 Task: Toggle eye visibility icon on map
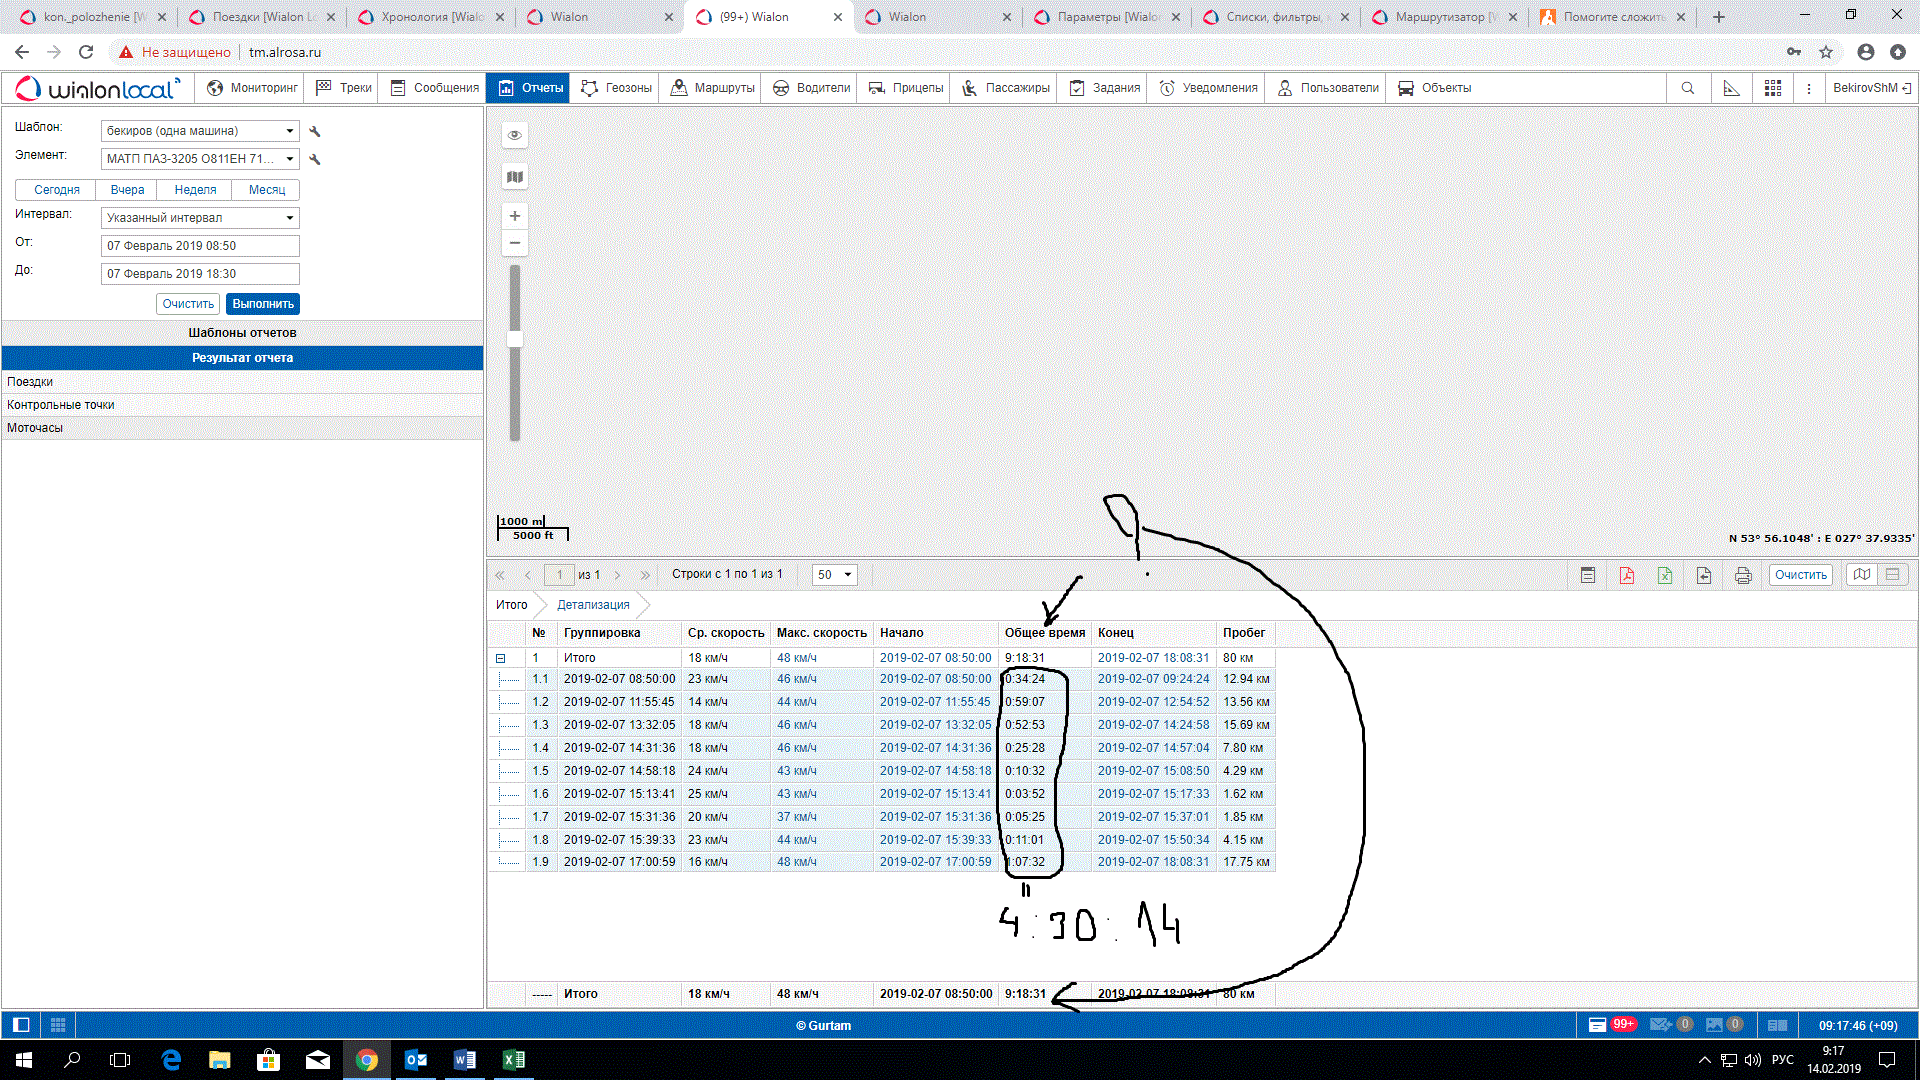point(515,135)
